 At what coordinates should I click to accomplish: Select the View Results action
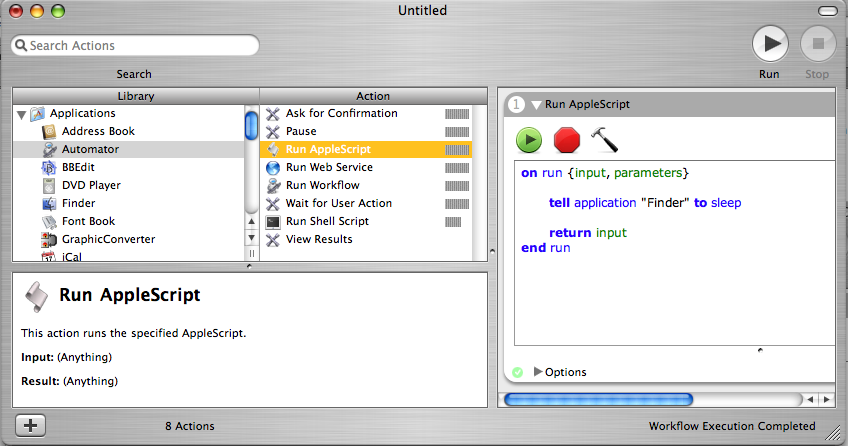[366, 239]
